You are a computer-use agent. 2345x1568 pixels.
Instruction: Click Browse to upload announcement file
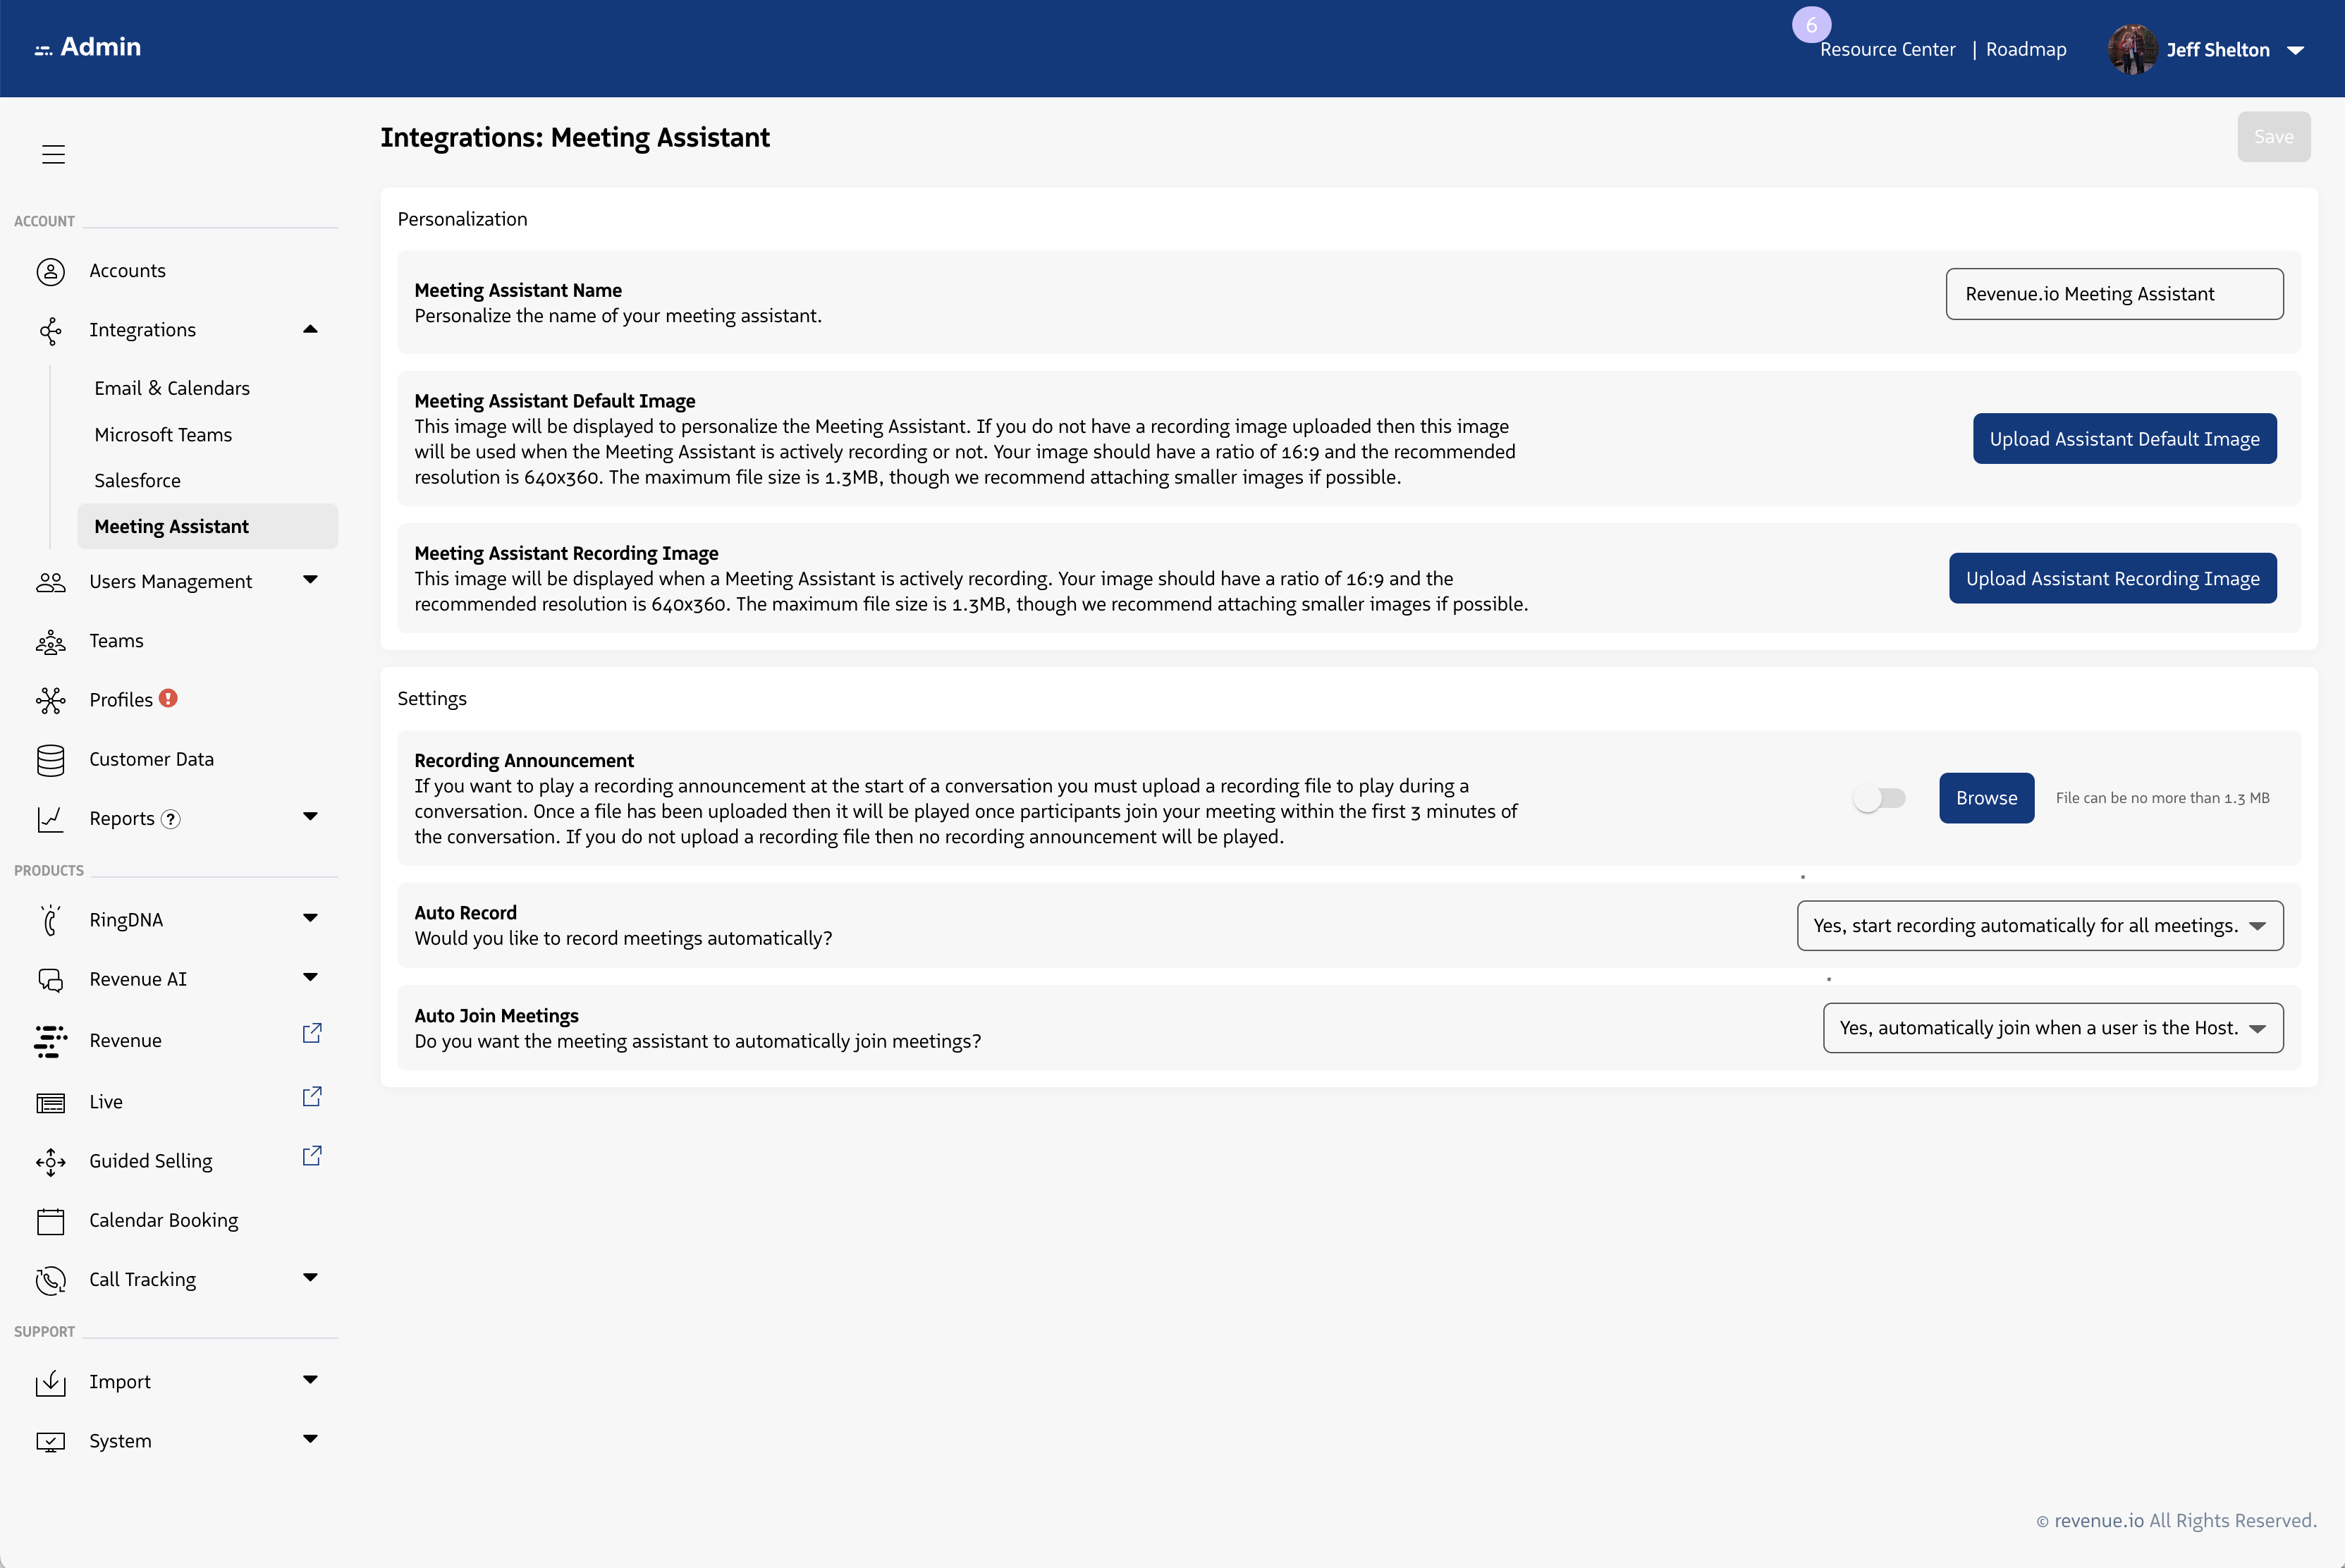pyautogui.click(x=1986, y=798)
